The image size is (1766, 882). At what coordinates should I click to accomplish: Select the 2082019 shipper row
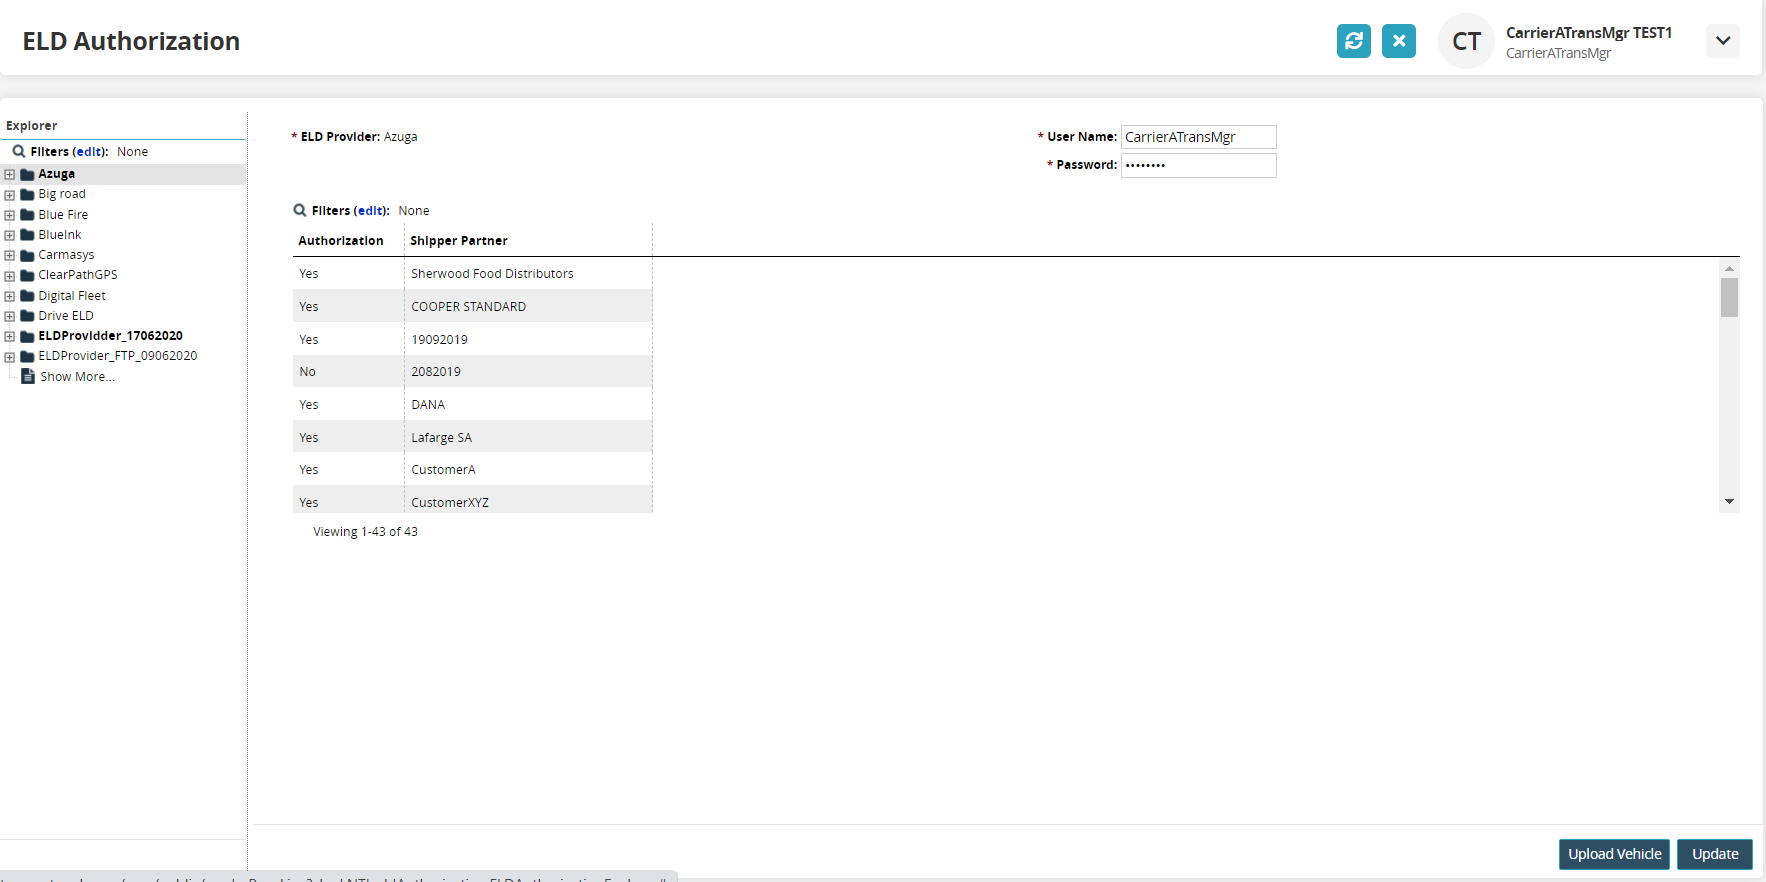[473, 371]
